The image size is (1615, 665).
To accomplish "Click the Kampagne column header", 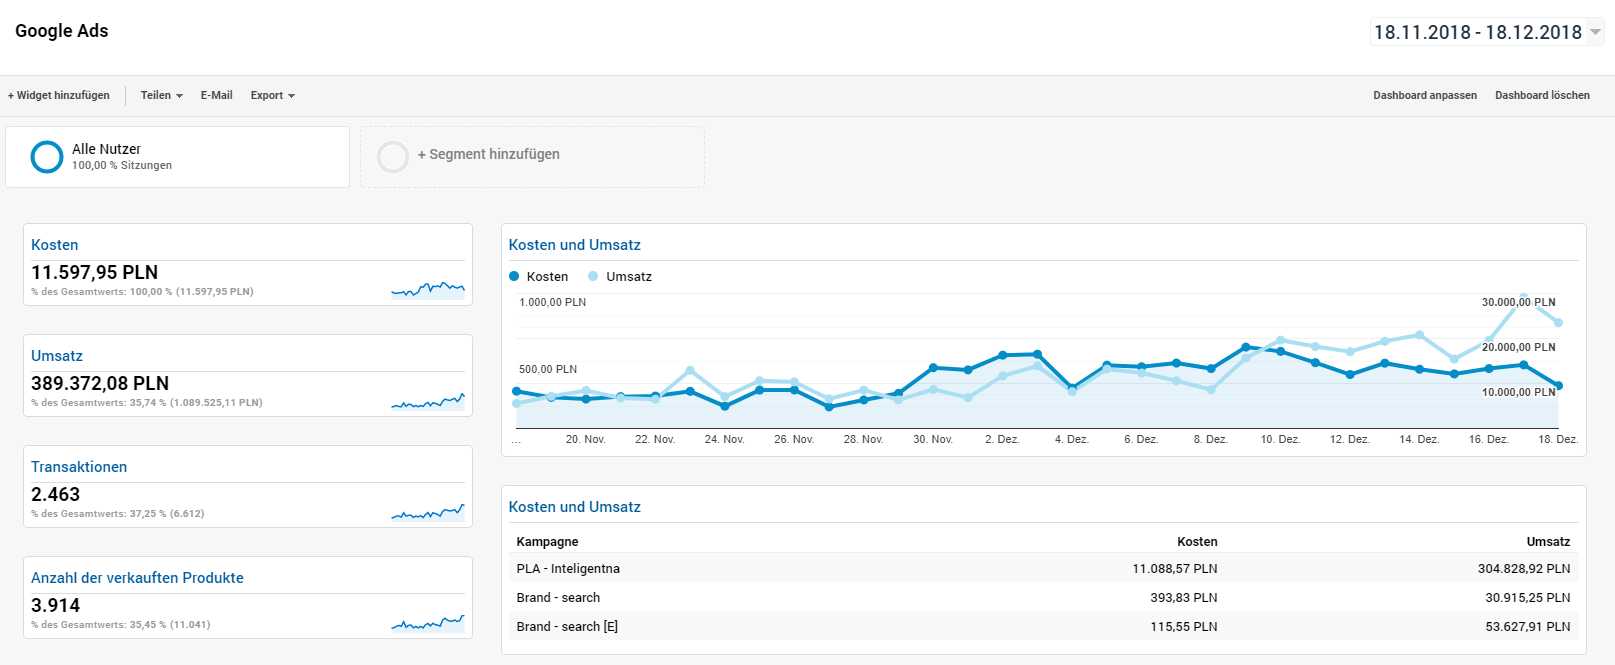I will coord(547,542).
